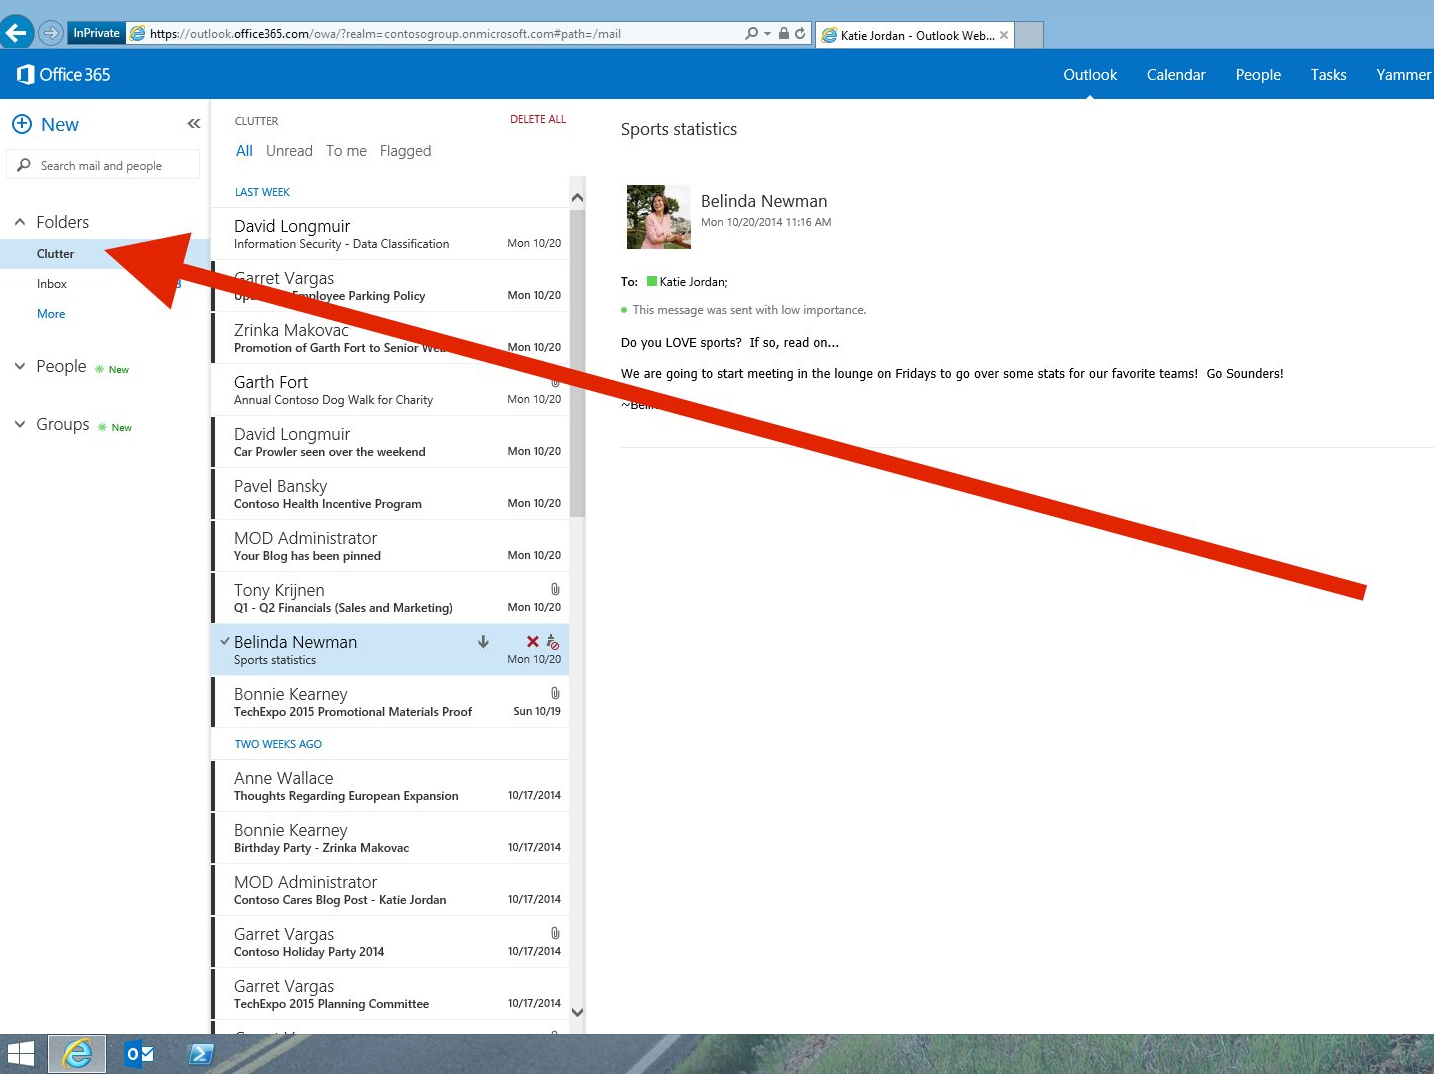
Task: Open Tasks in top navigation
Action: pyautogui.click(x=1328, y=75)
